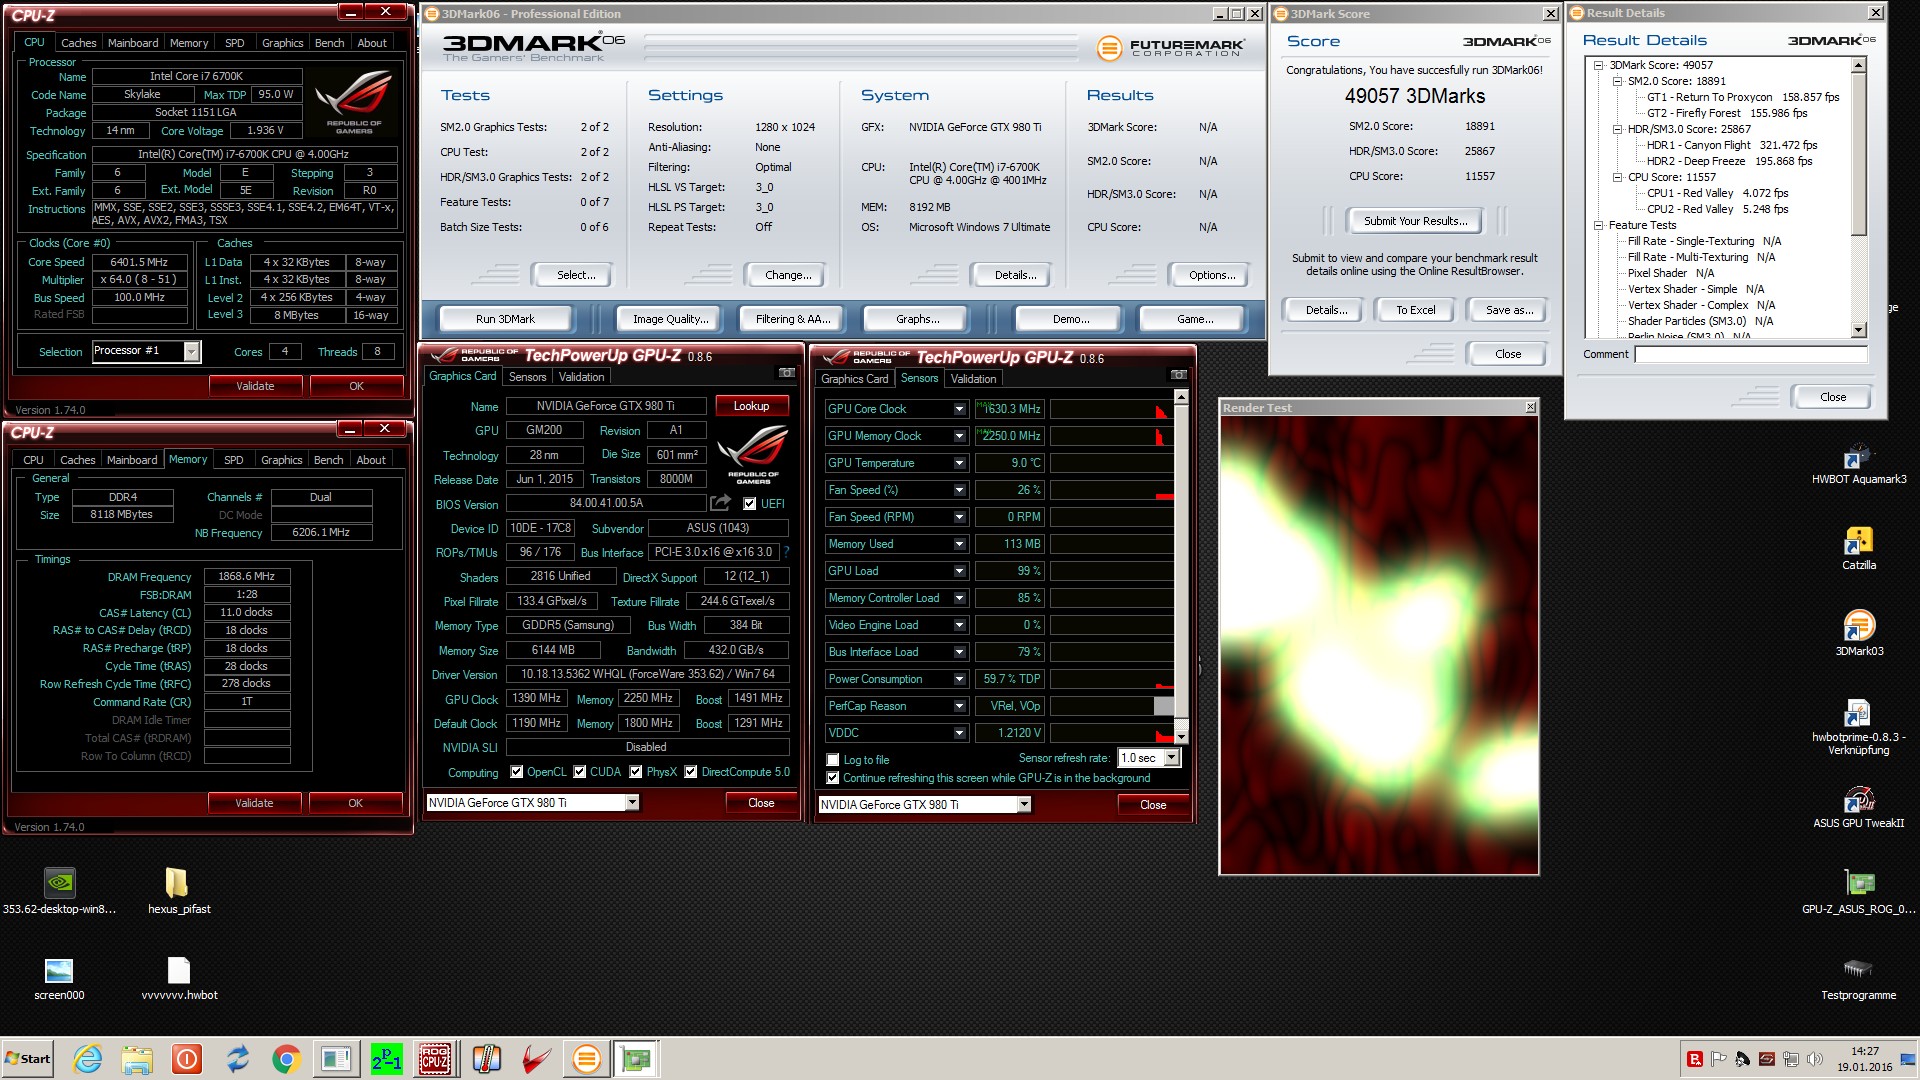Open Google Chrome from the taskbar

[x=286, y=1058]
